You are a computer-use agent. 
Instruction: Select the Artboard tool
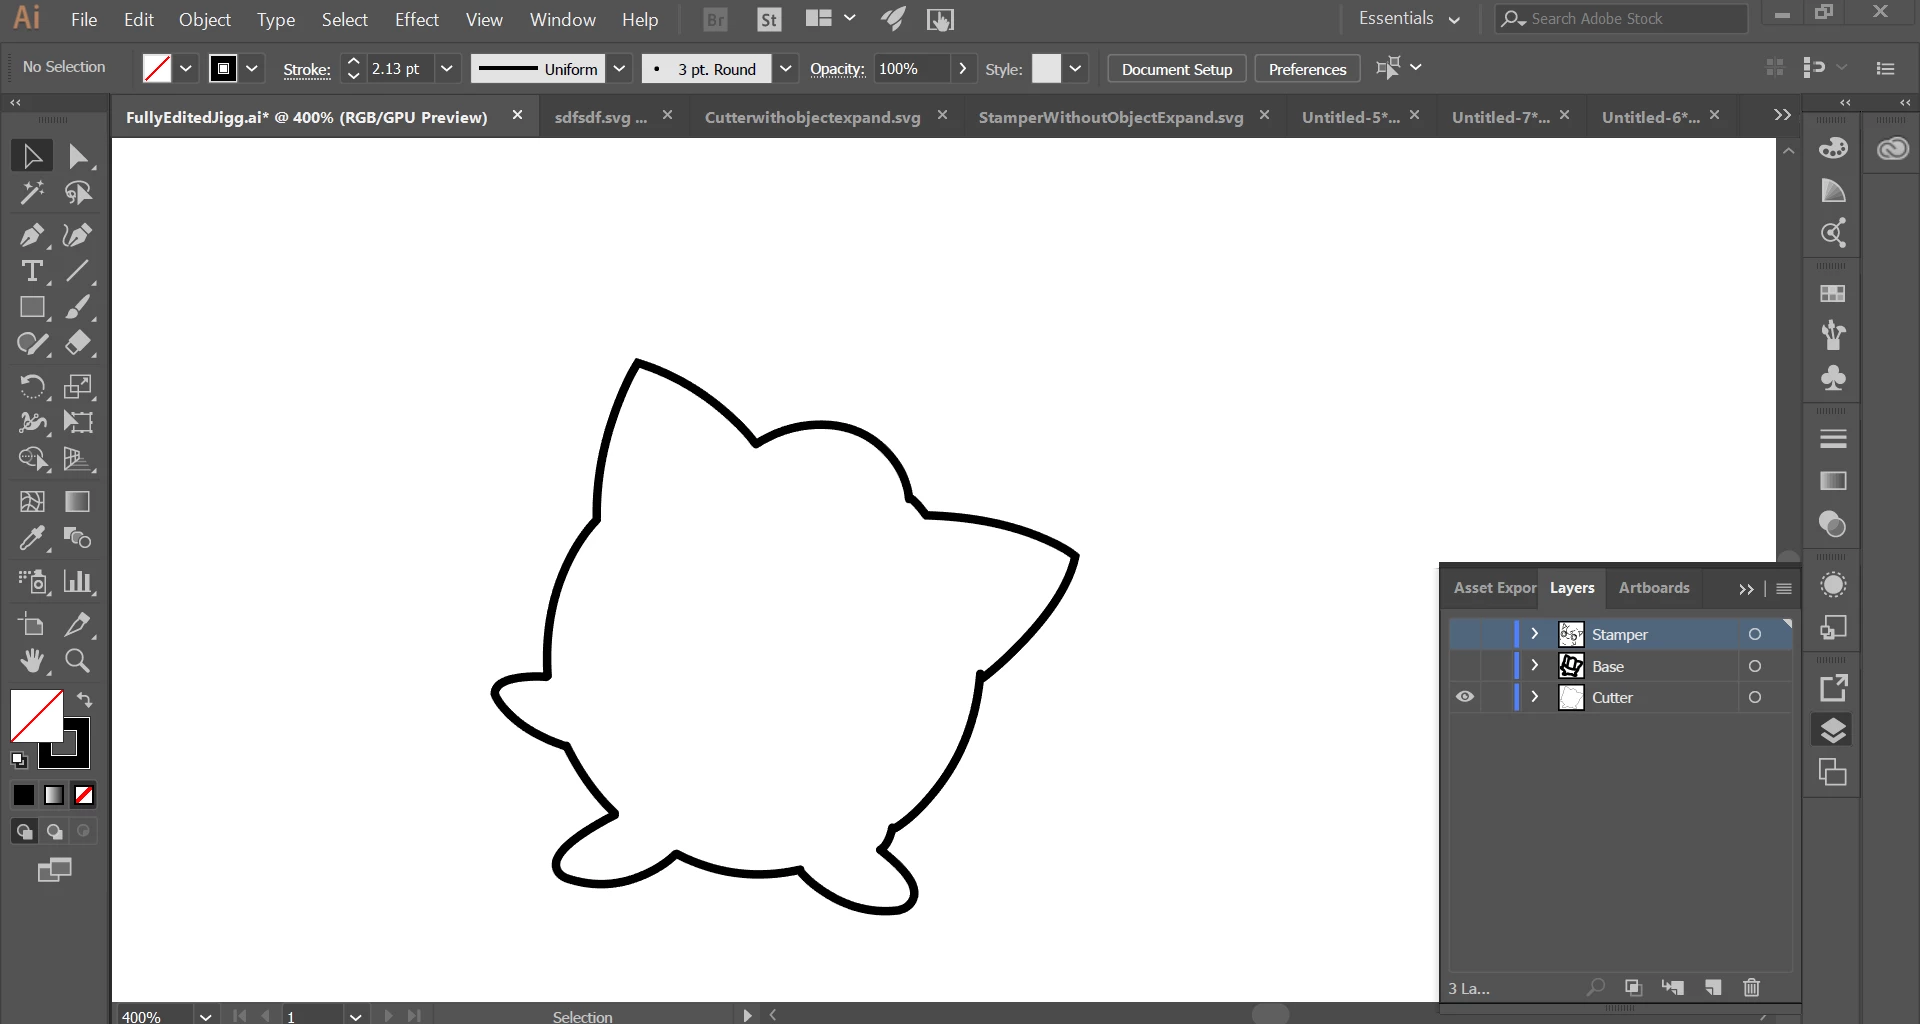click(32, 625)
